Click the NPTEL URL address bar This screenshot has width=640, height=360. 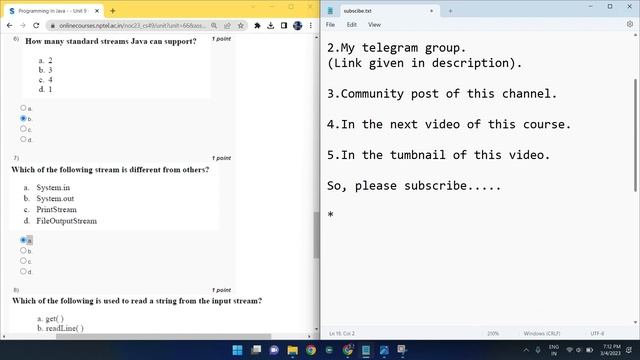coord(133,26)
